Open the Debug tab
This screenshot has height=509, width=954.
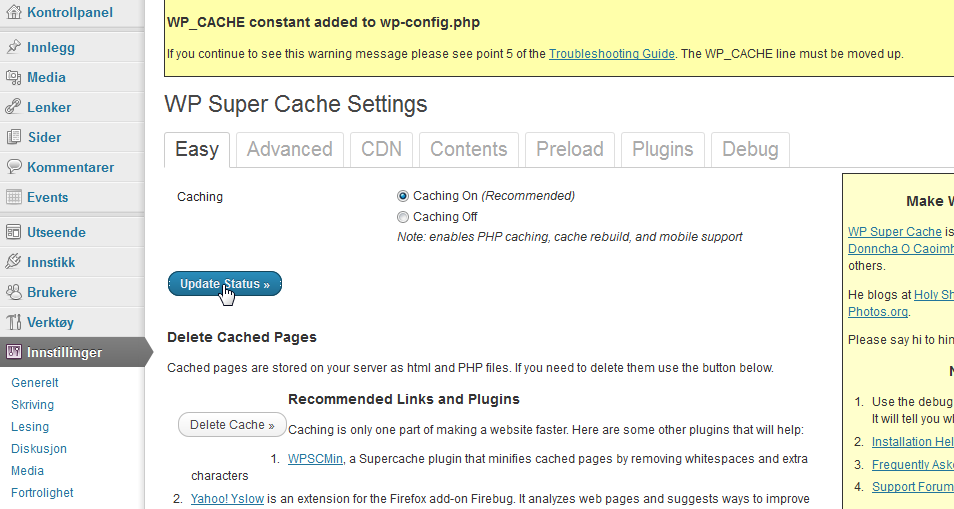[750, 150]
